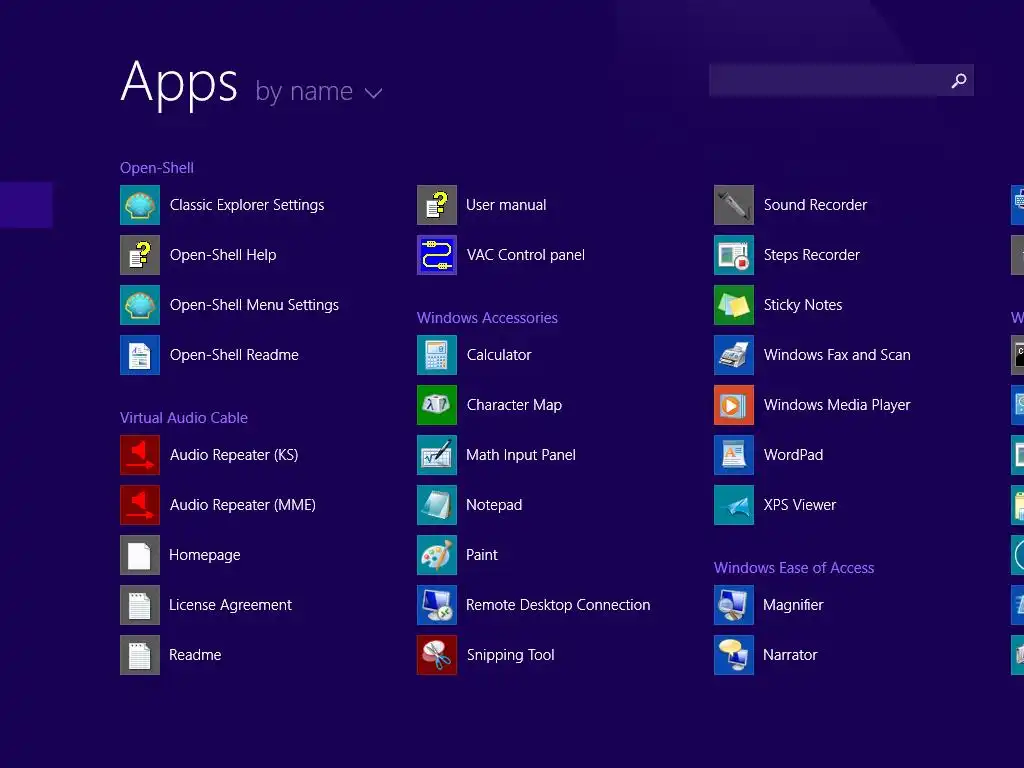Open WordPad via its icon
Screen dimensions: 1024x768
coord(734,455)
